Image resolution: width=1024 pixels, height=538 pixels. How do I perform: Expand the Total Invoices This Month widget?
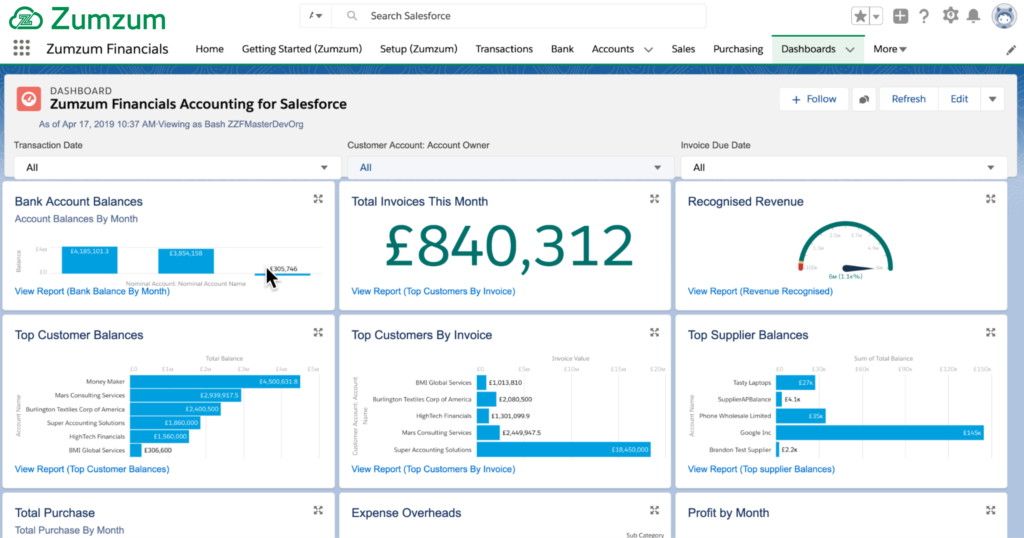pyautogui.click(x=654, y=199)
